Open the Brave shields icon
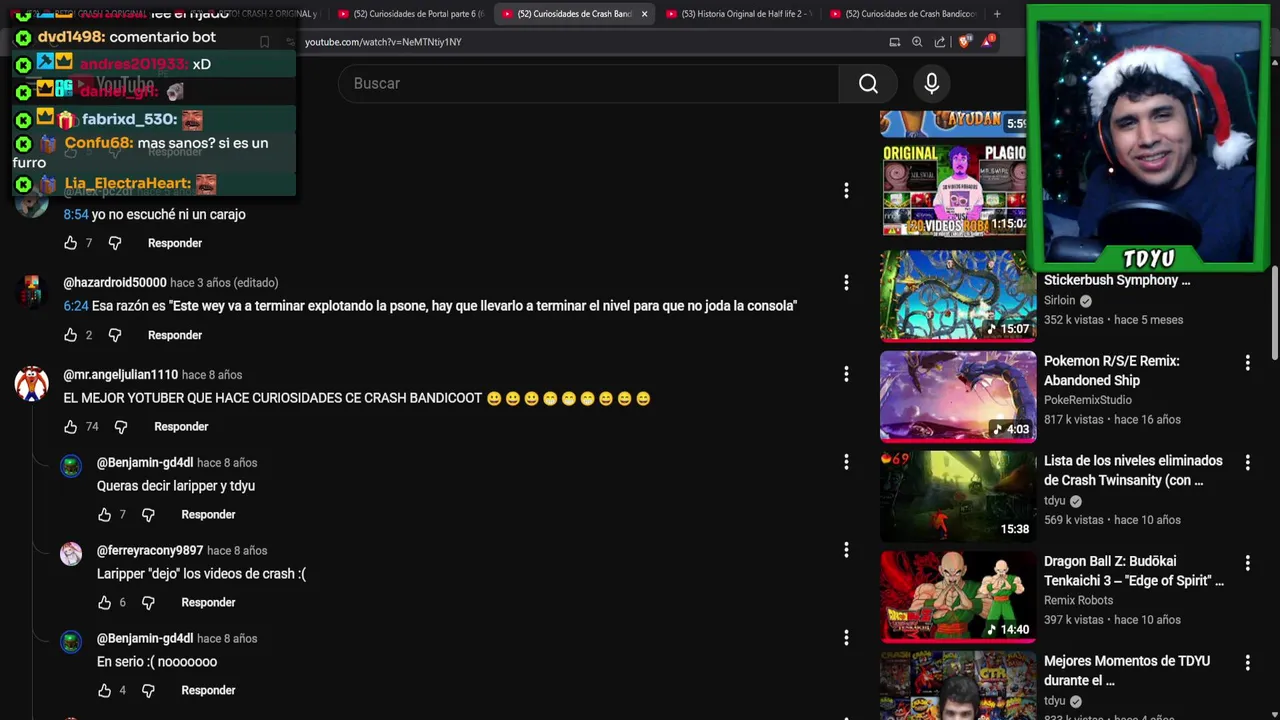Viewport: 1280px width, 720px height. (964, 42)
